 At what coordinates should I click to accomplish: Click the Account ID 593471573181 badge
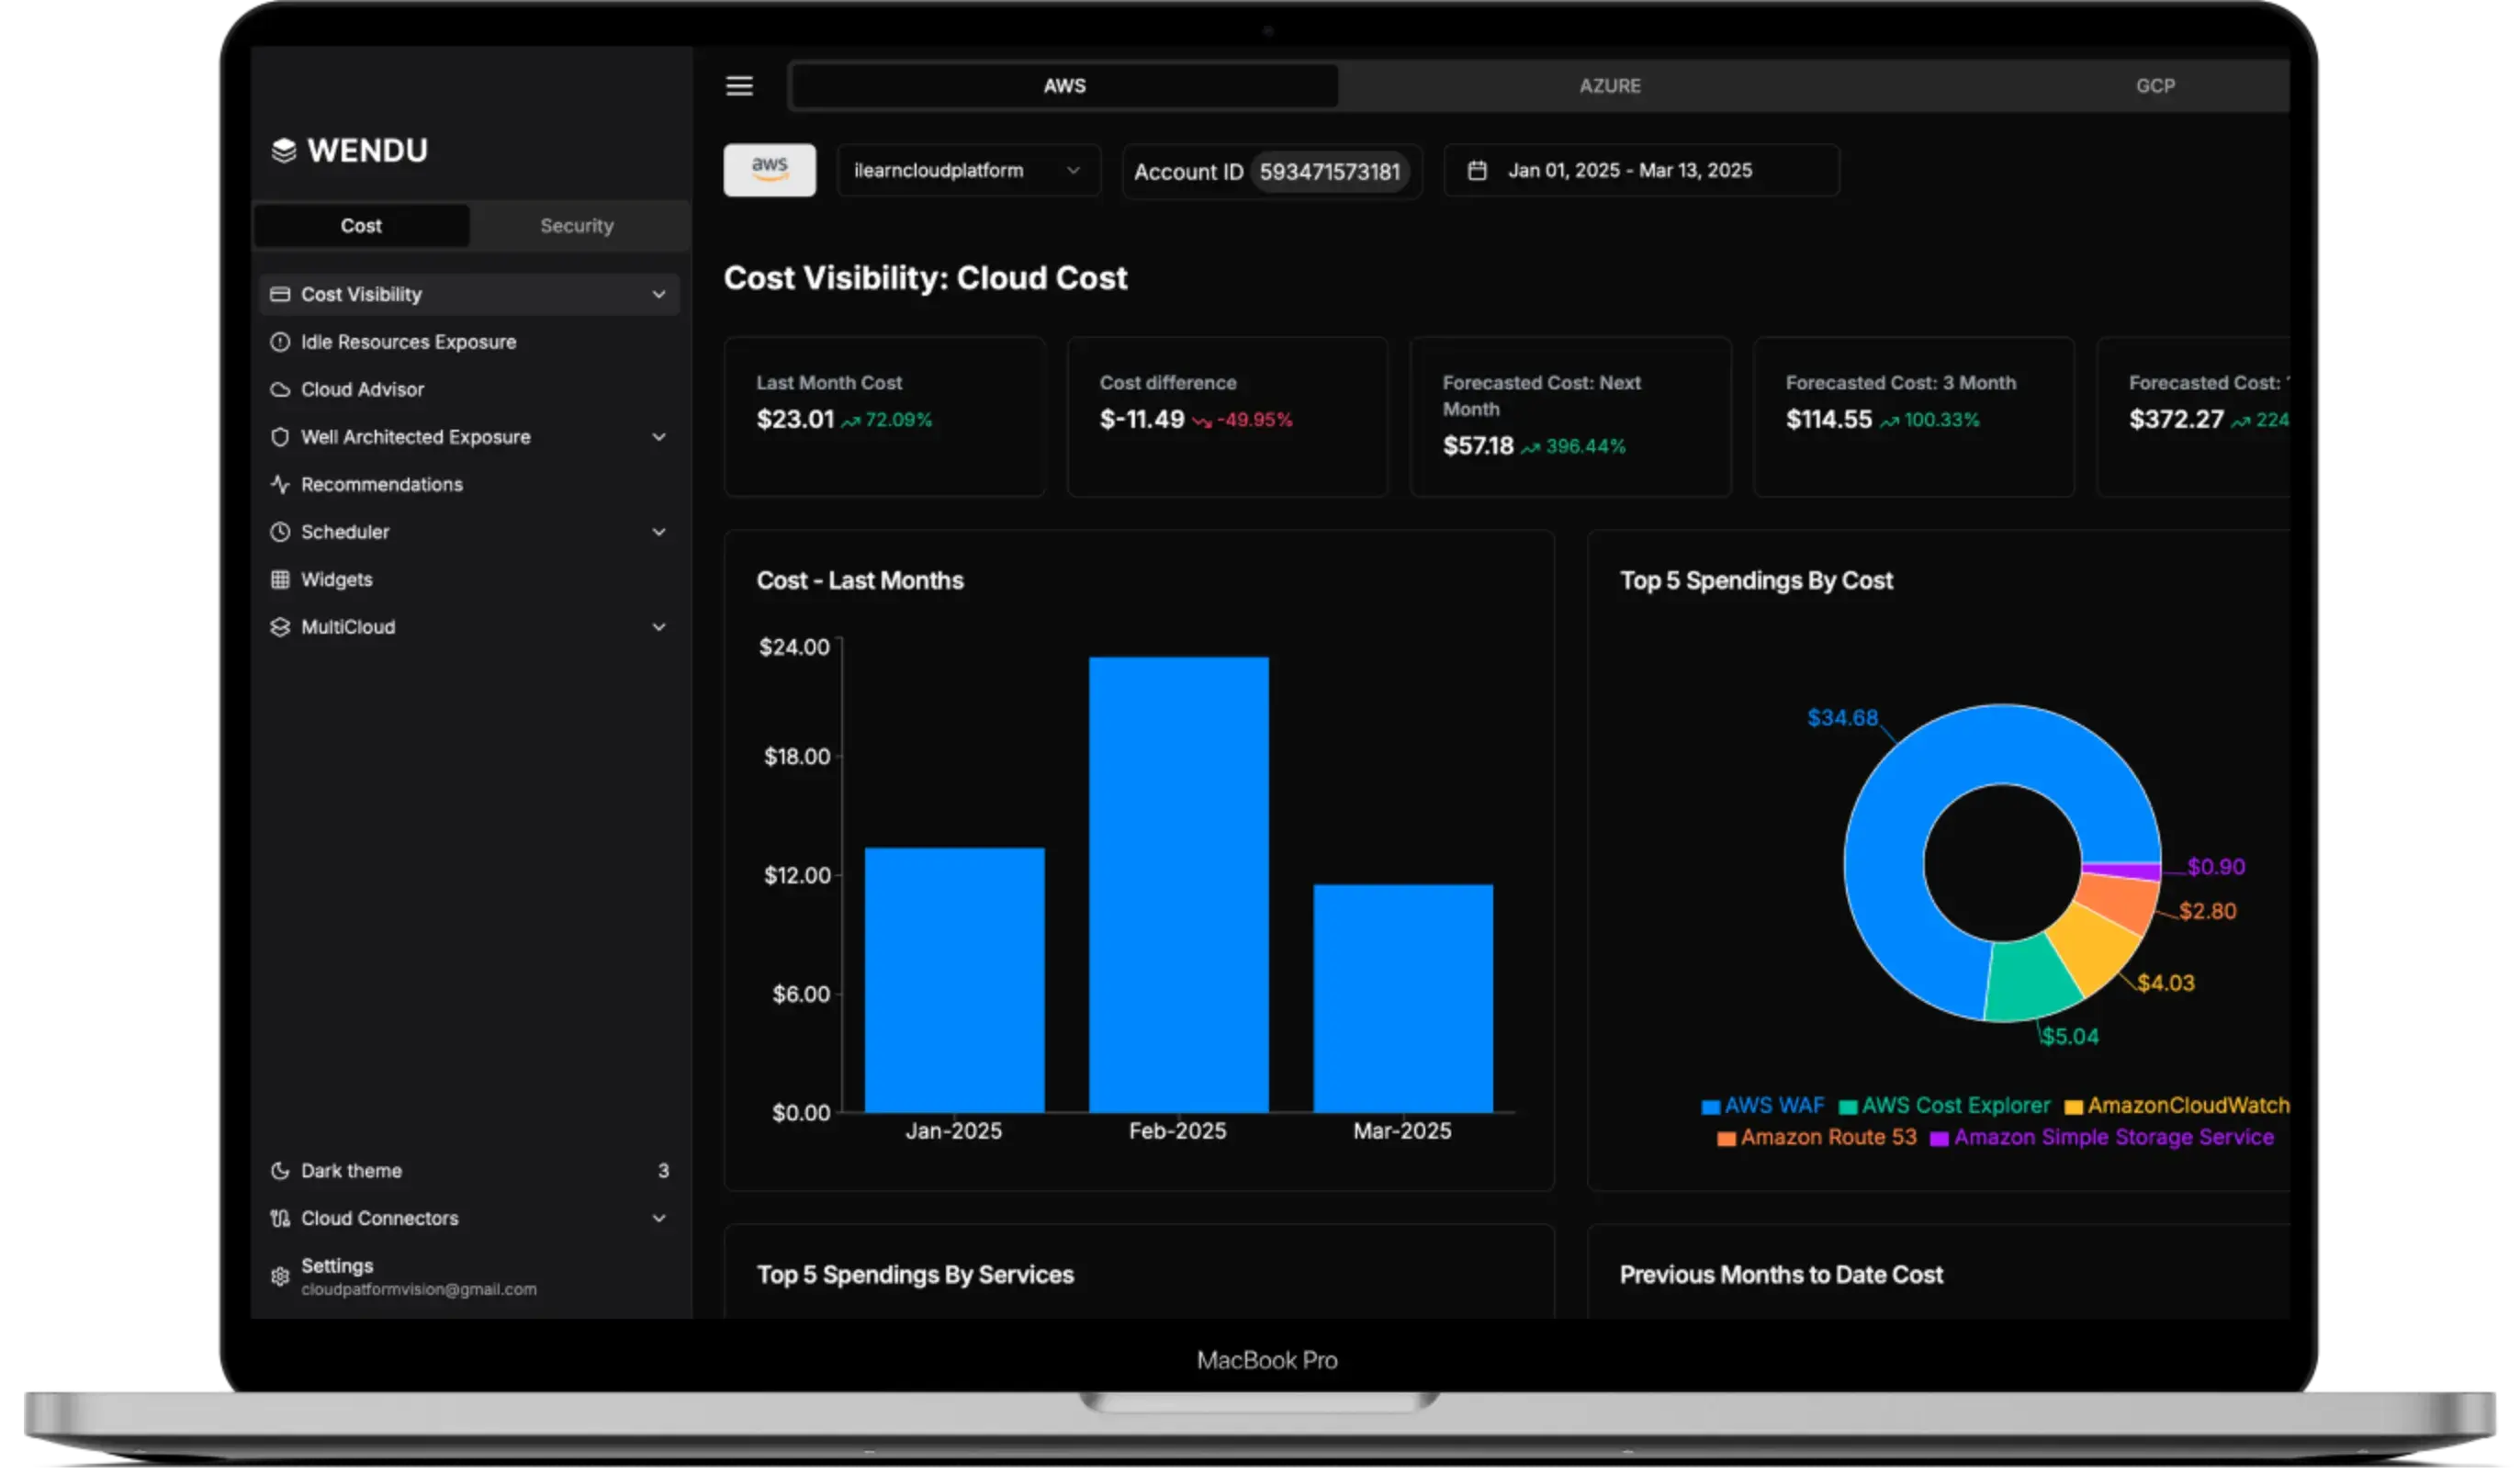click(1329, 172)
